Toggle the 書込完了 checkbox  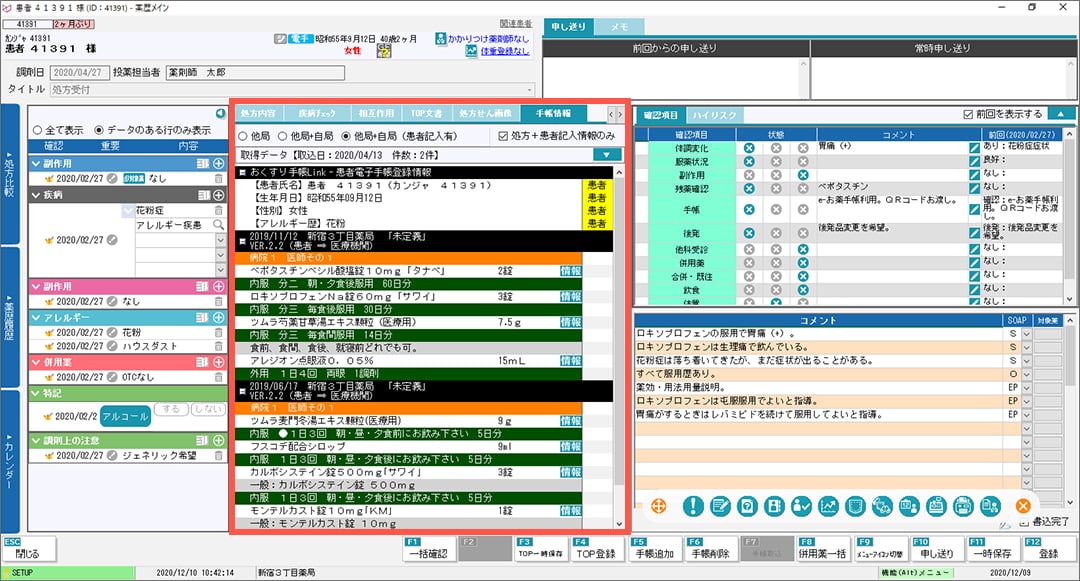(1024, 522)
